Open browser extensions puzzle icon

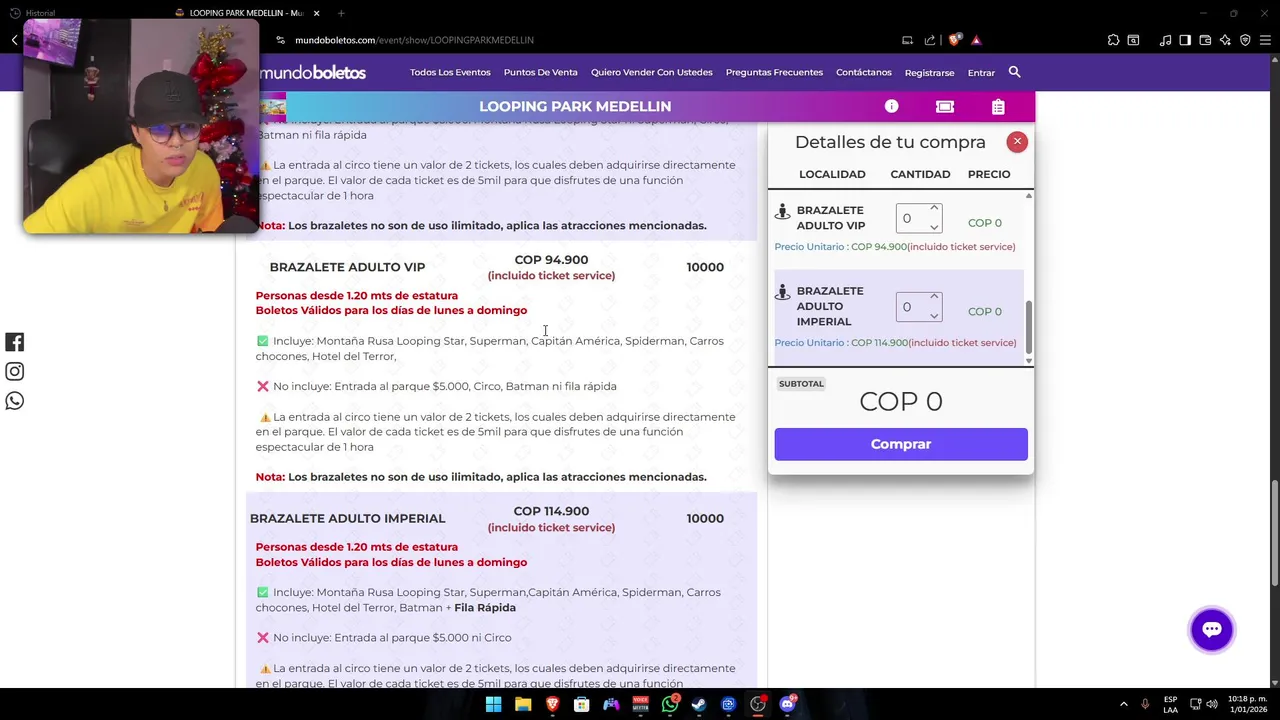(1113, 40)
